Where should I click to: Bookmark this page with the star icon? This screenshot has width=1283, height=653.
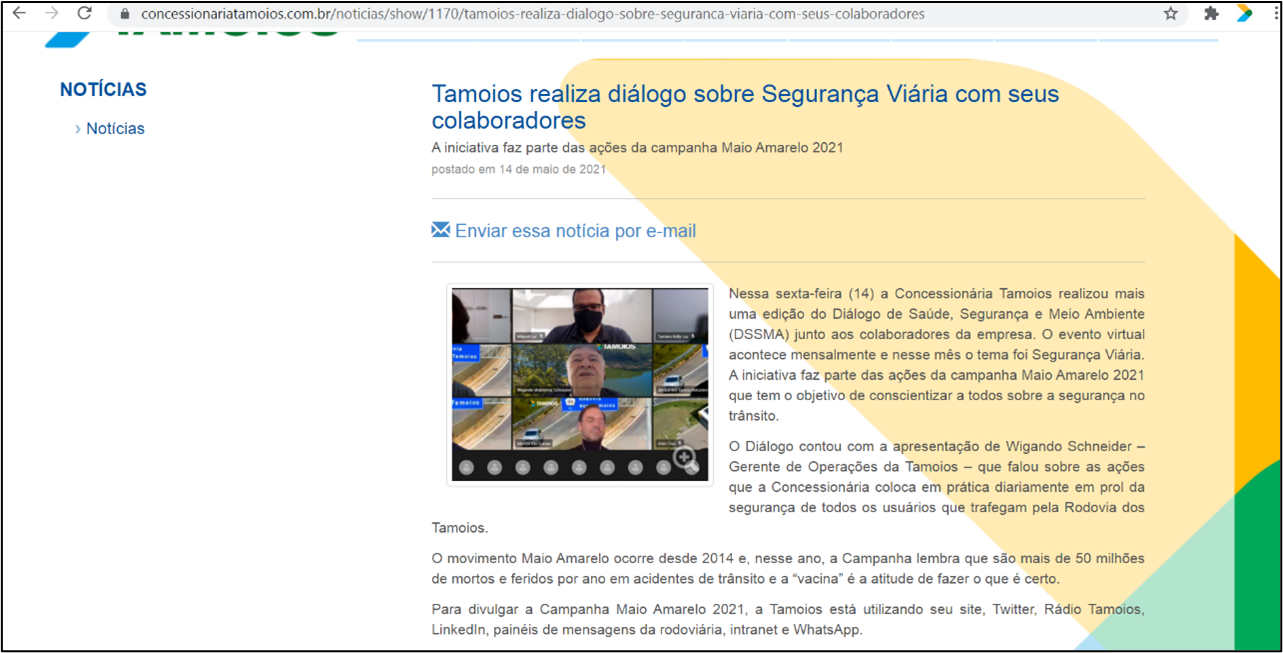1170,14
